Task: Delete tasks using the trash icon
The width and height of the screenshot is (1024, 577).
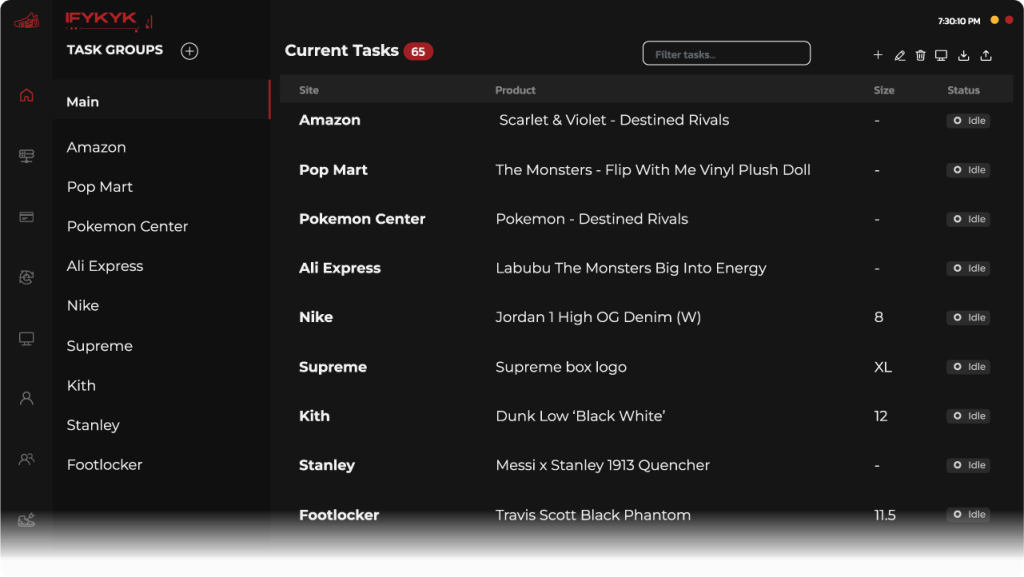Action: [920, 55]
